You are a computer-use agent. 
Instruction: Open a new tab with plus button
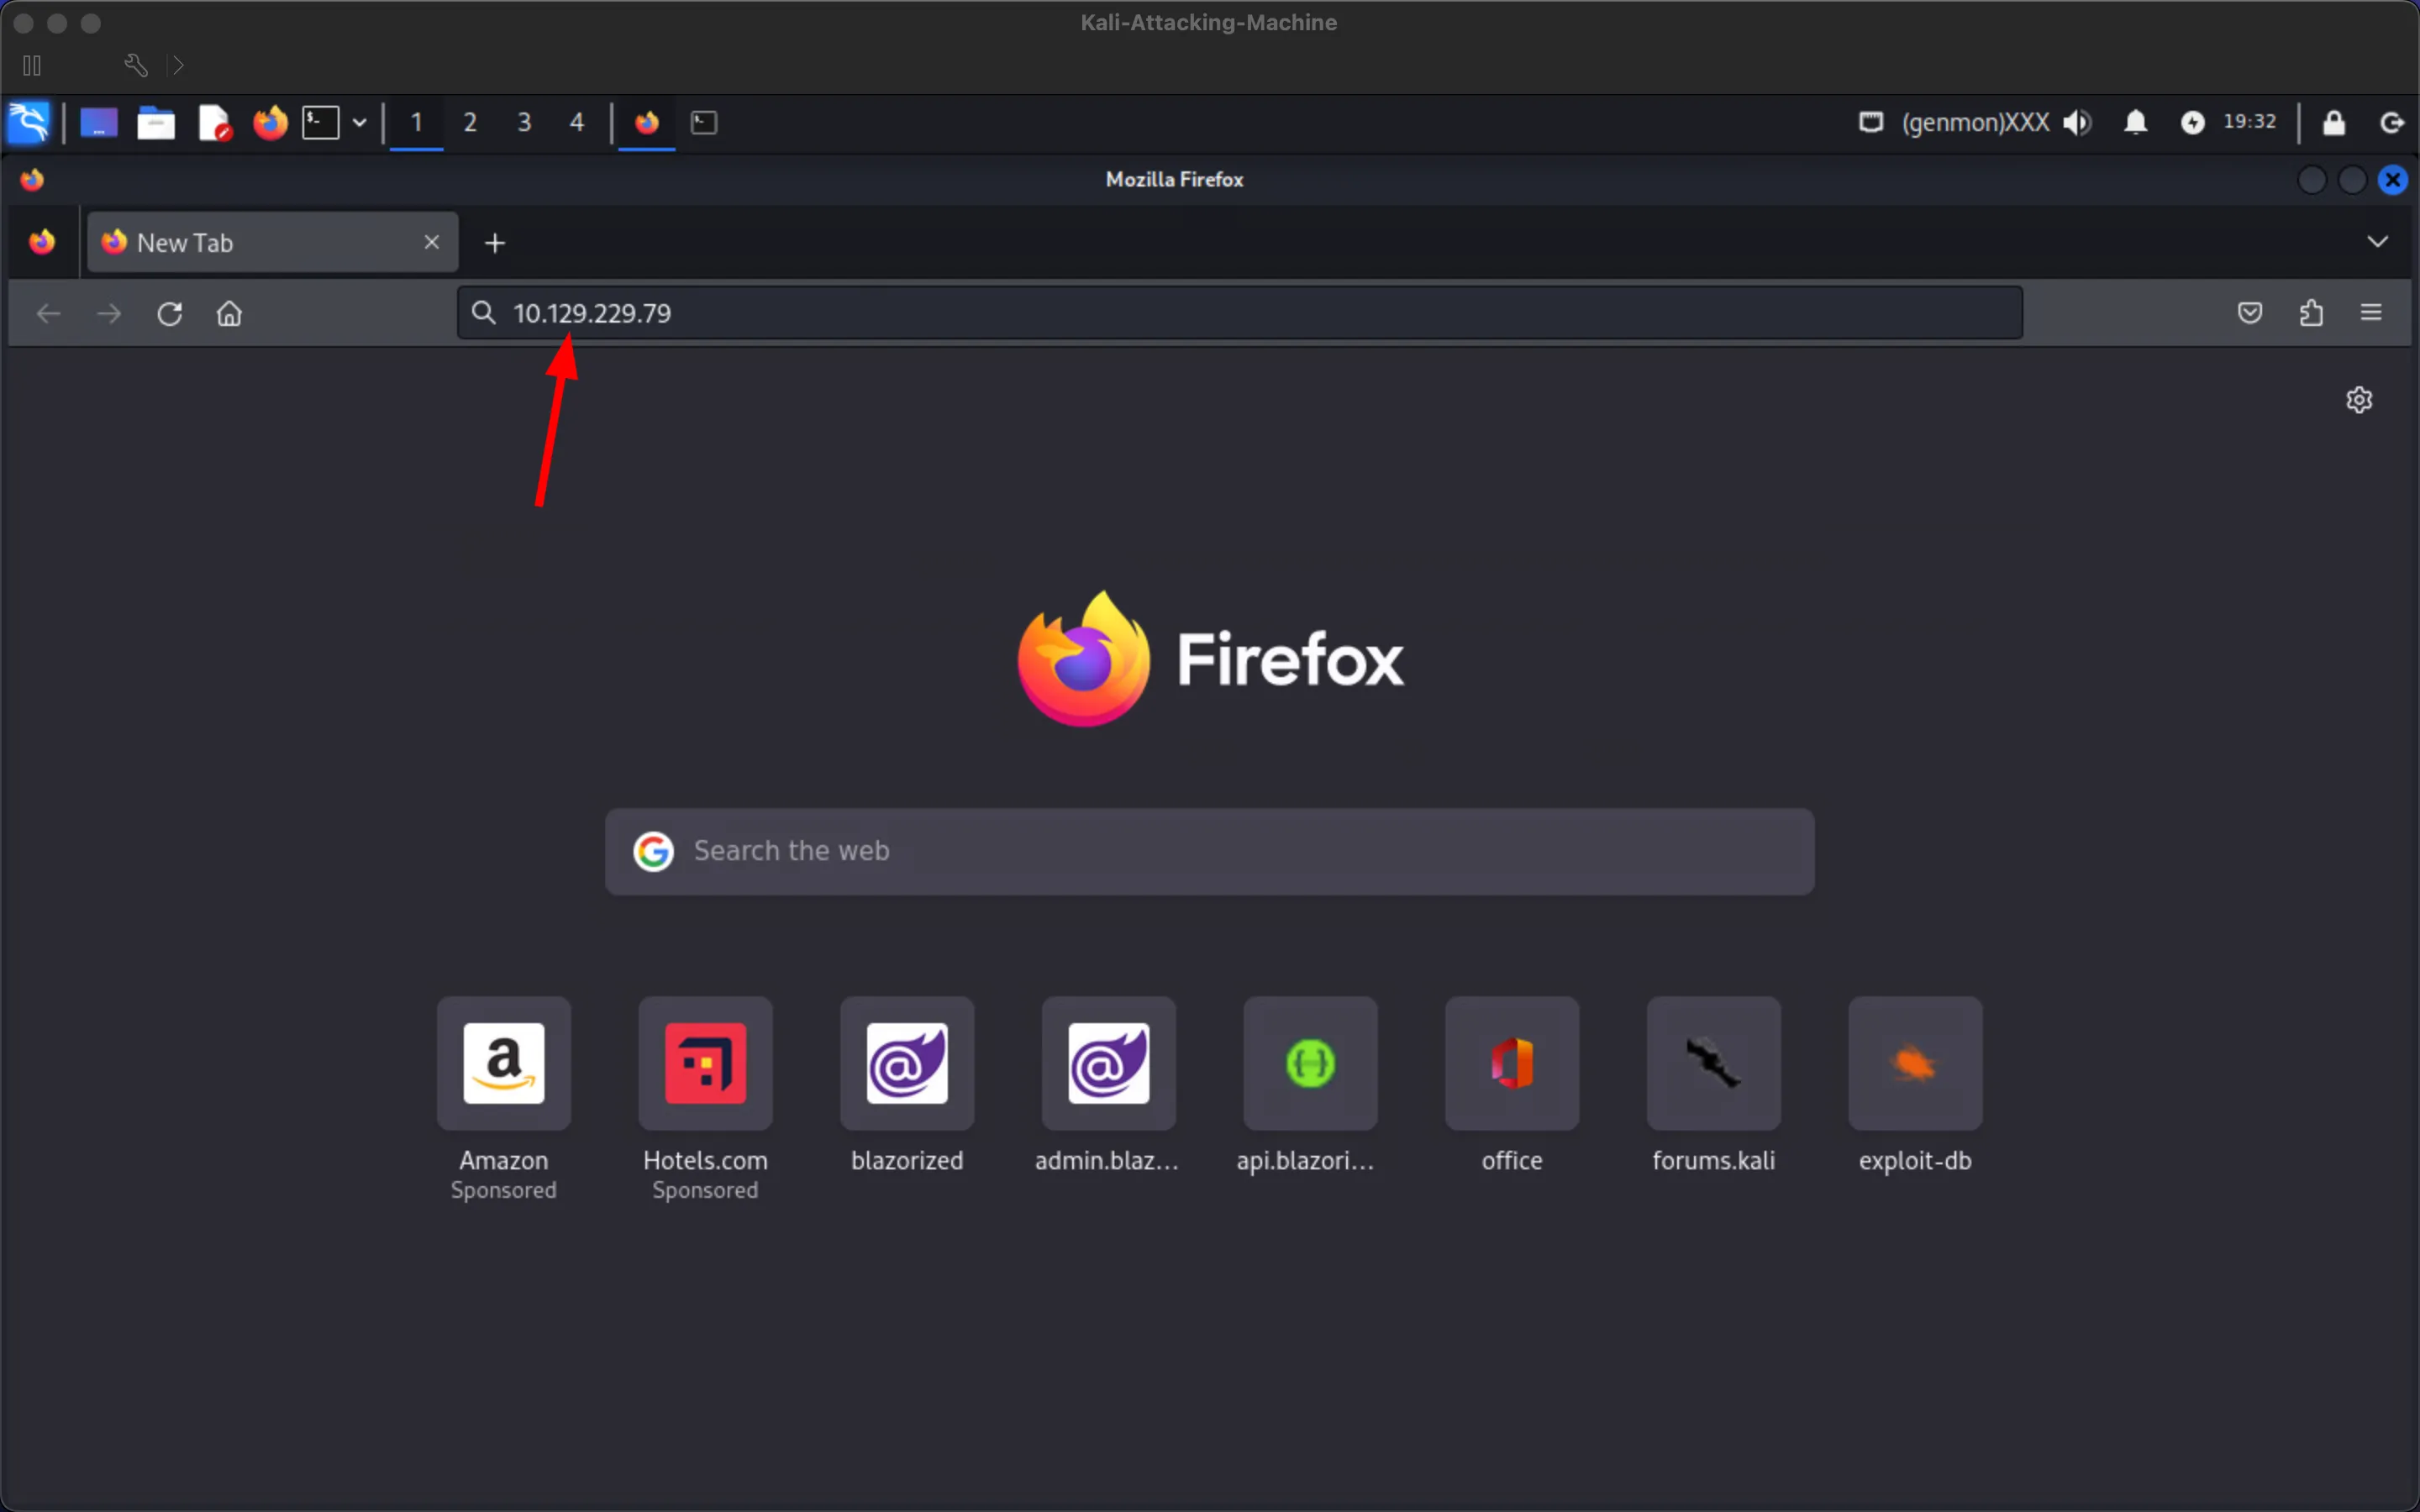(x=495, y=242)
